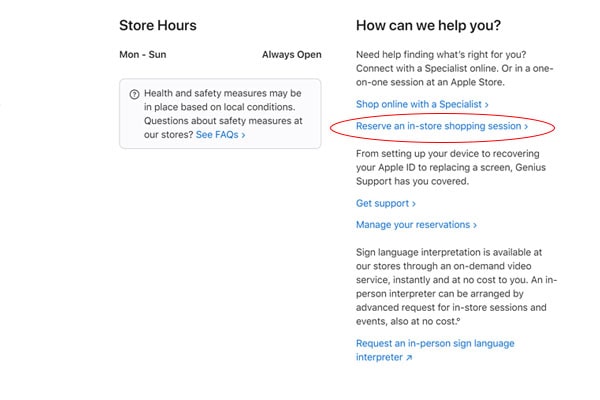Screen dimensions: 600x400
Task: Select the 'How can we help you?' heading
Action: pyautogui.click(x=428, y=25)
